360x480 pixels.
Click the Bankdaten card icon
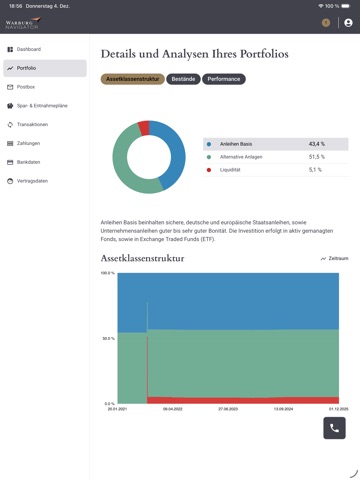tap(10, 162)
